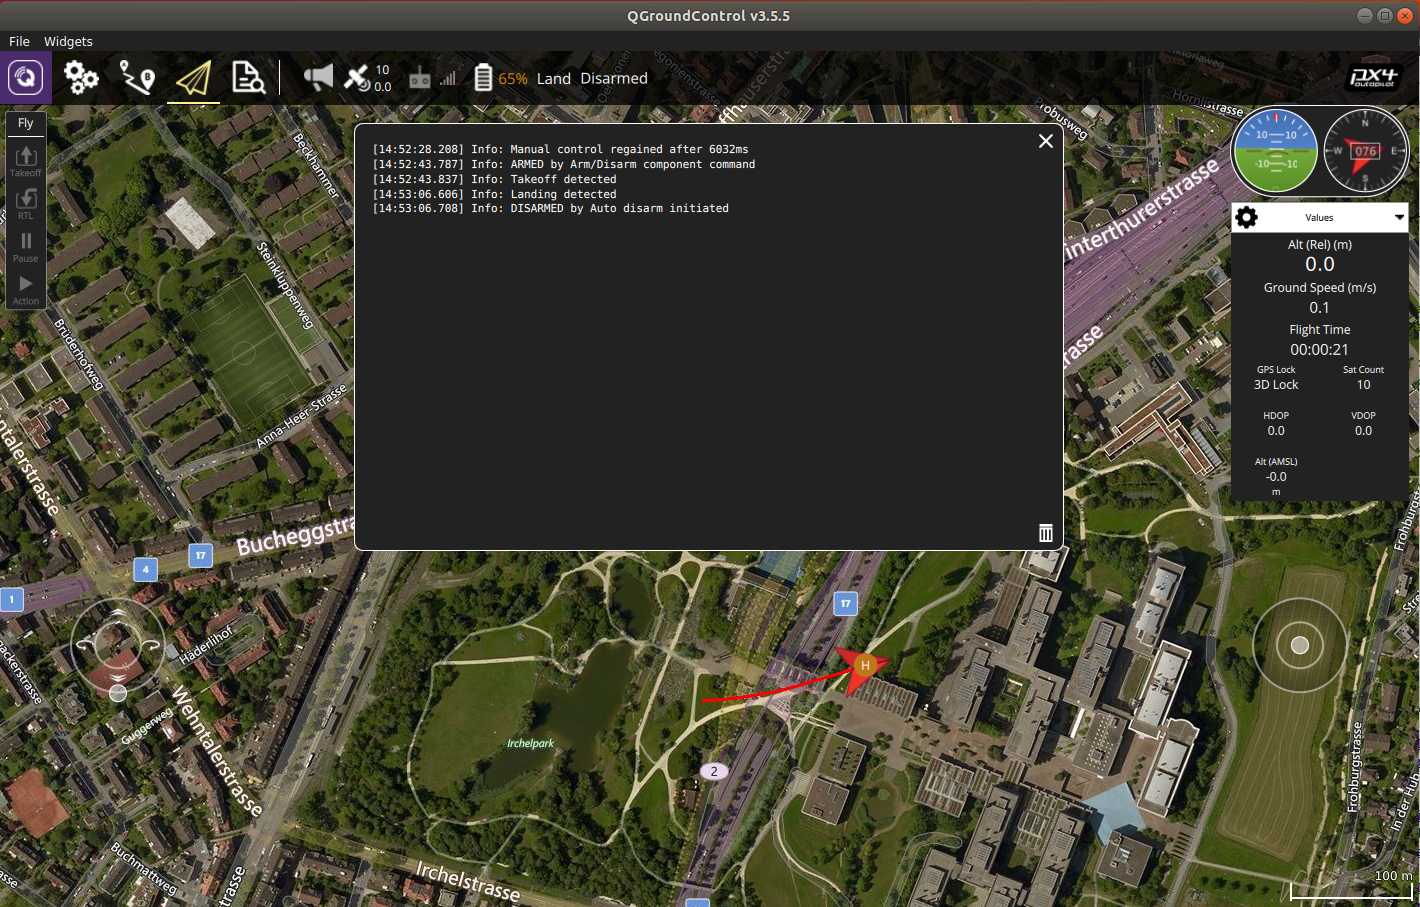The height and width of the screenshot is (907, 1420).
Task: Click the Disarmed arming status
Action: (x=614, y=78)
